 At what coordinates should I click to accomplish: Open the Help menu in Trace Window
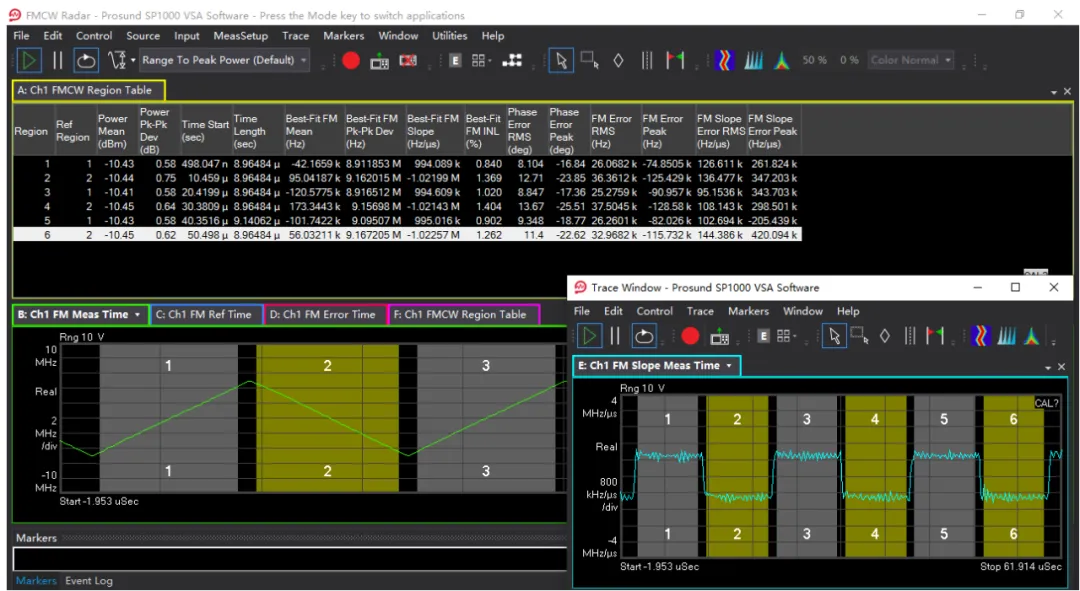tap(848, 311)
